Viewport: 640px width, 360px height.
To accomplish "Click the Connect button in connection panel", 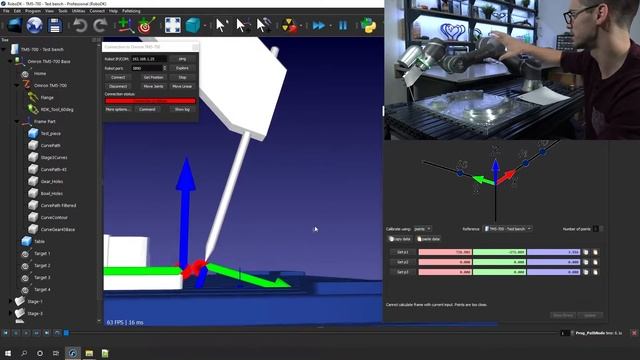I will click(x=118, y=77).
